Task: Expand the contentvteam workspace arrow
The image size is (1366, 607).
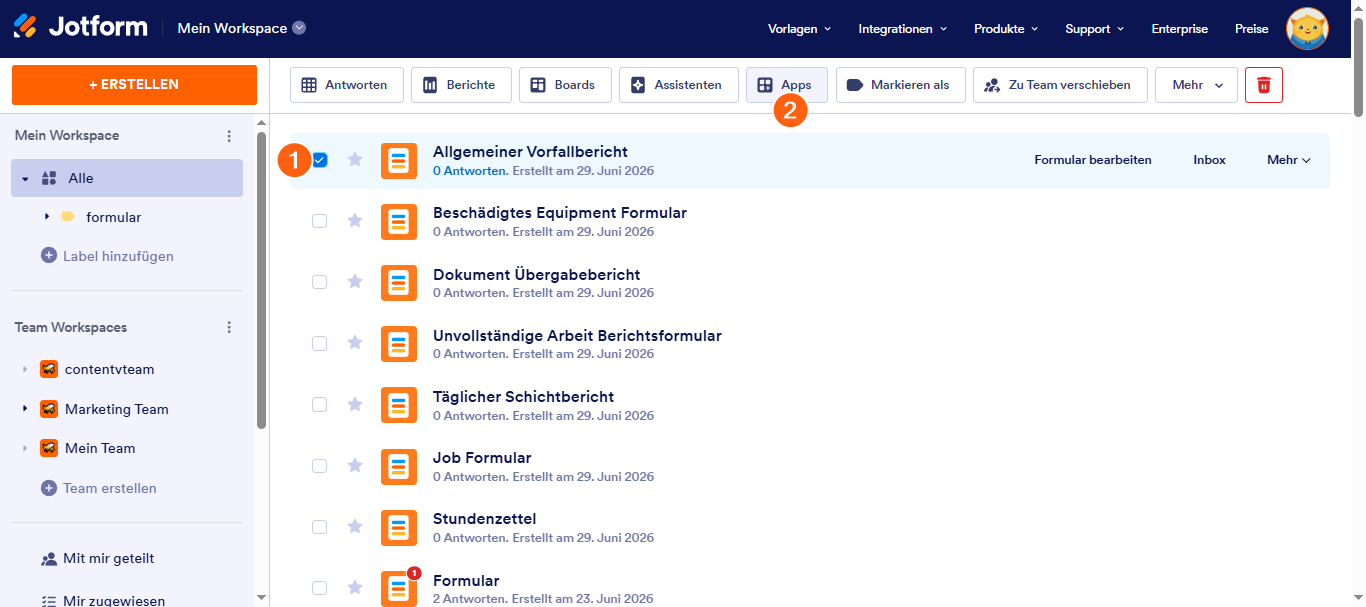Action: (x=25, y=369)
